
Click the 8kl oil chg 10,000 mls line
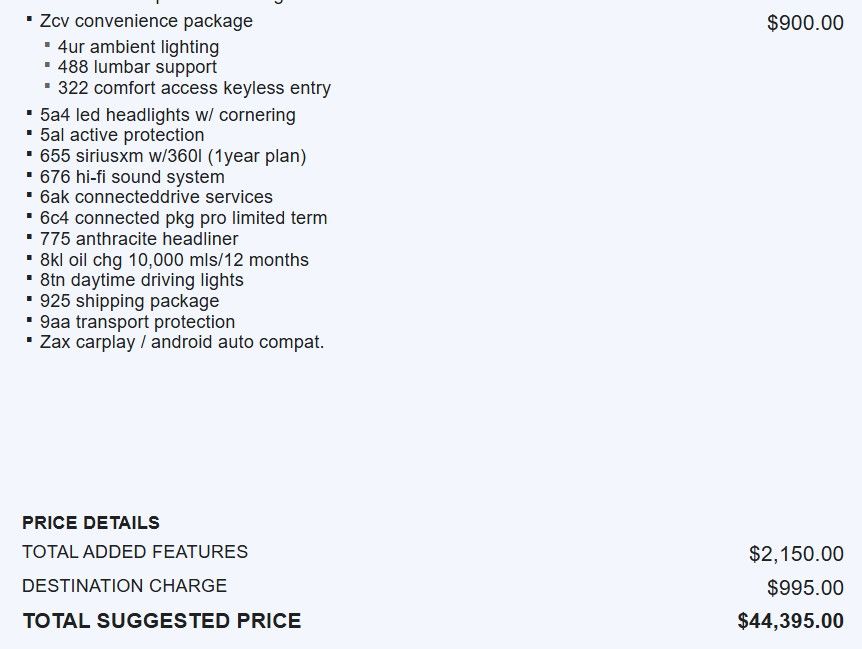174,260
